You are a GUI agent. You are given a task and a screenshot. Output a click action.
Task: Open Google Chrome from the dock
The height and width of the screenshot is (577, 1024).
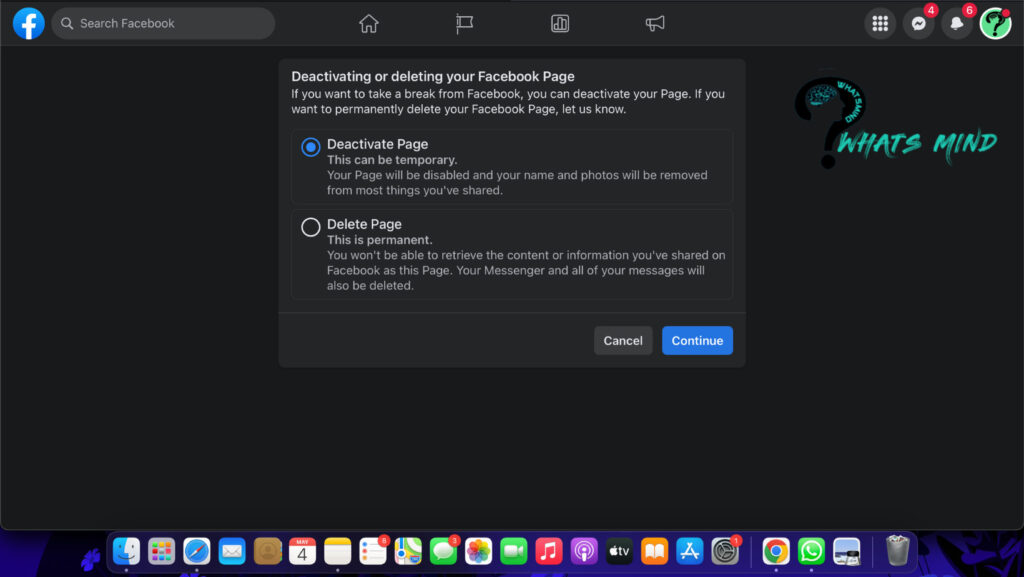pos(776,552)
